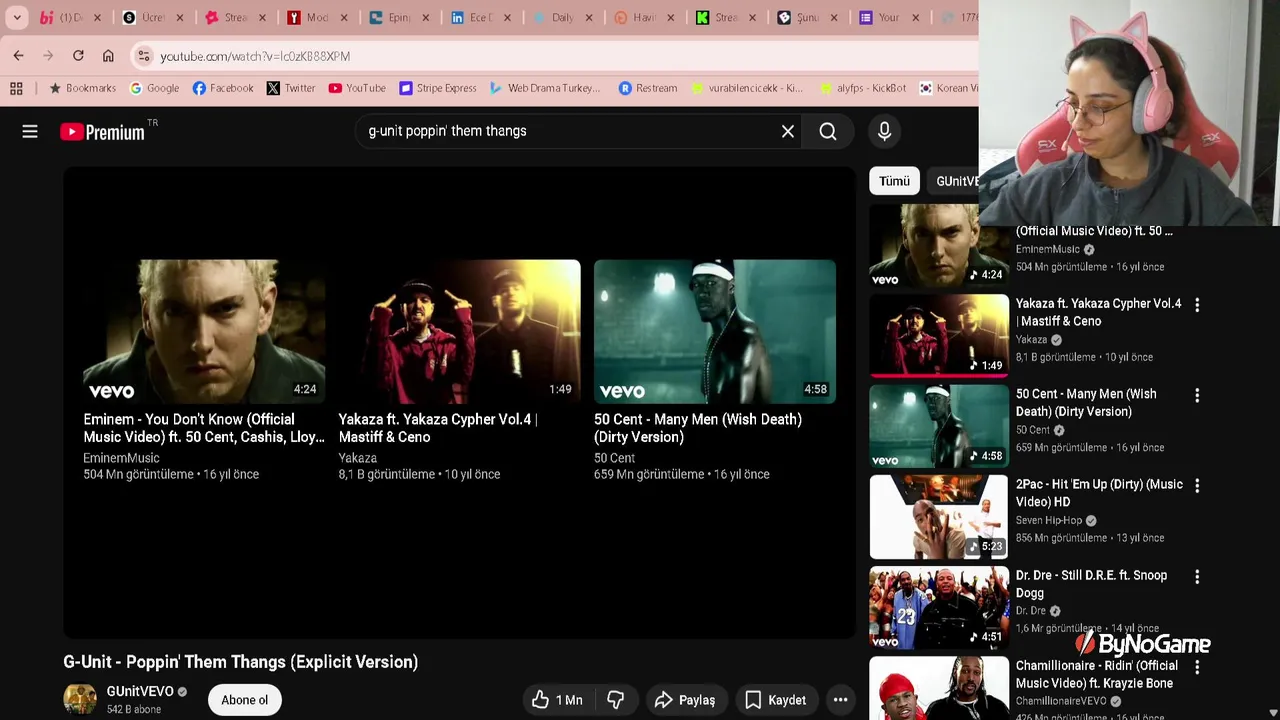Open sidebar title 'Dr. Dre - Still D.R.E.'
Image resolution: width=1280 pixels, height=720 pixels.
1091,584
